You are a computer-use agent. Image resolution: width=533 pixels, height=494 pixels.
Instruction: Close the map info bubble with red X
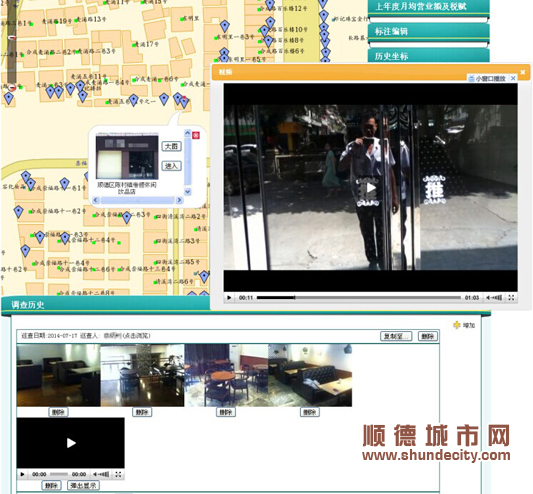196,135
